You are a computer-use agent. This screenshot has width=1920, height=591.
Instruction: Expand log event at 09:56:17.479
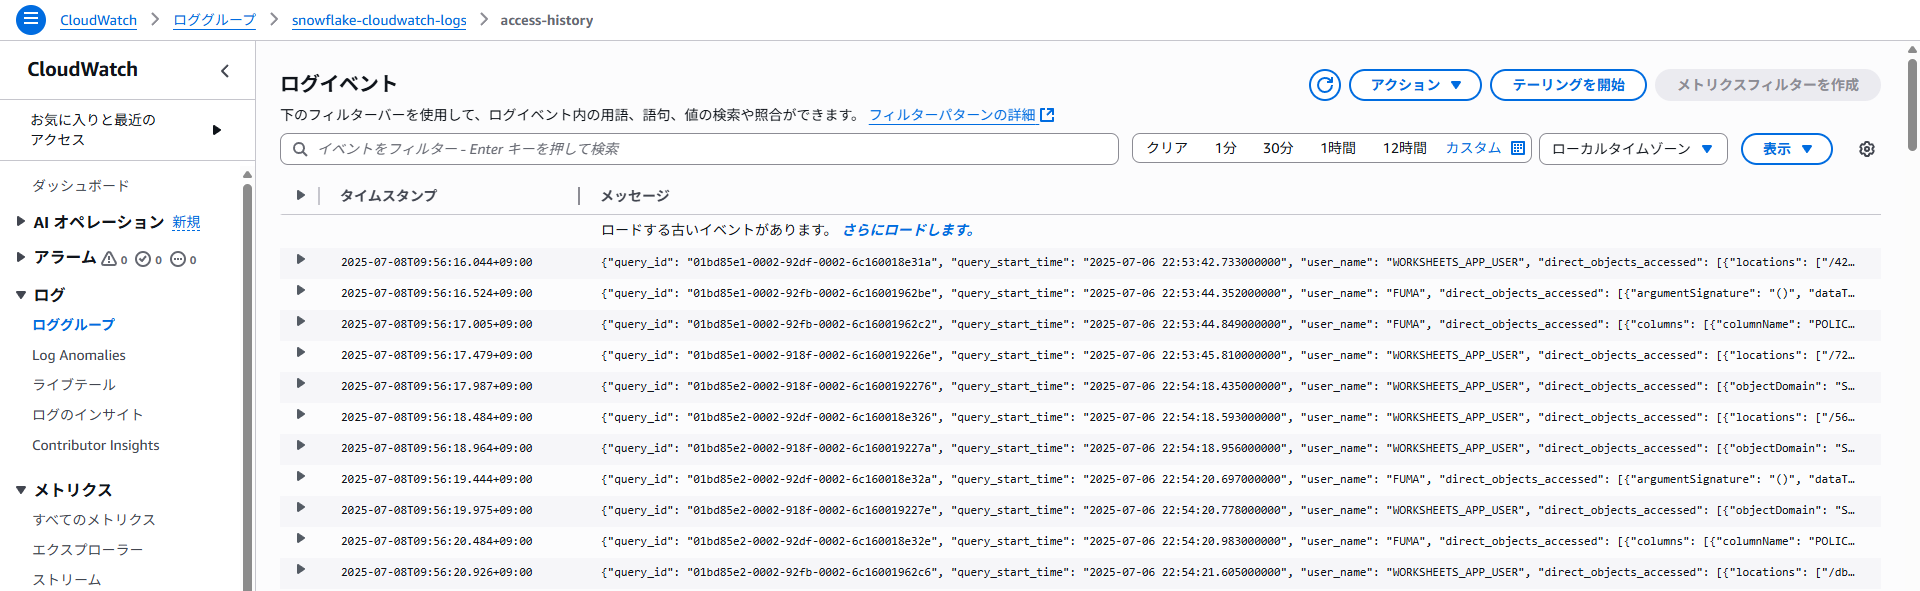click(300, 353)
